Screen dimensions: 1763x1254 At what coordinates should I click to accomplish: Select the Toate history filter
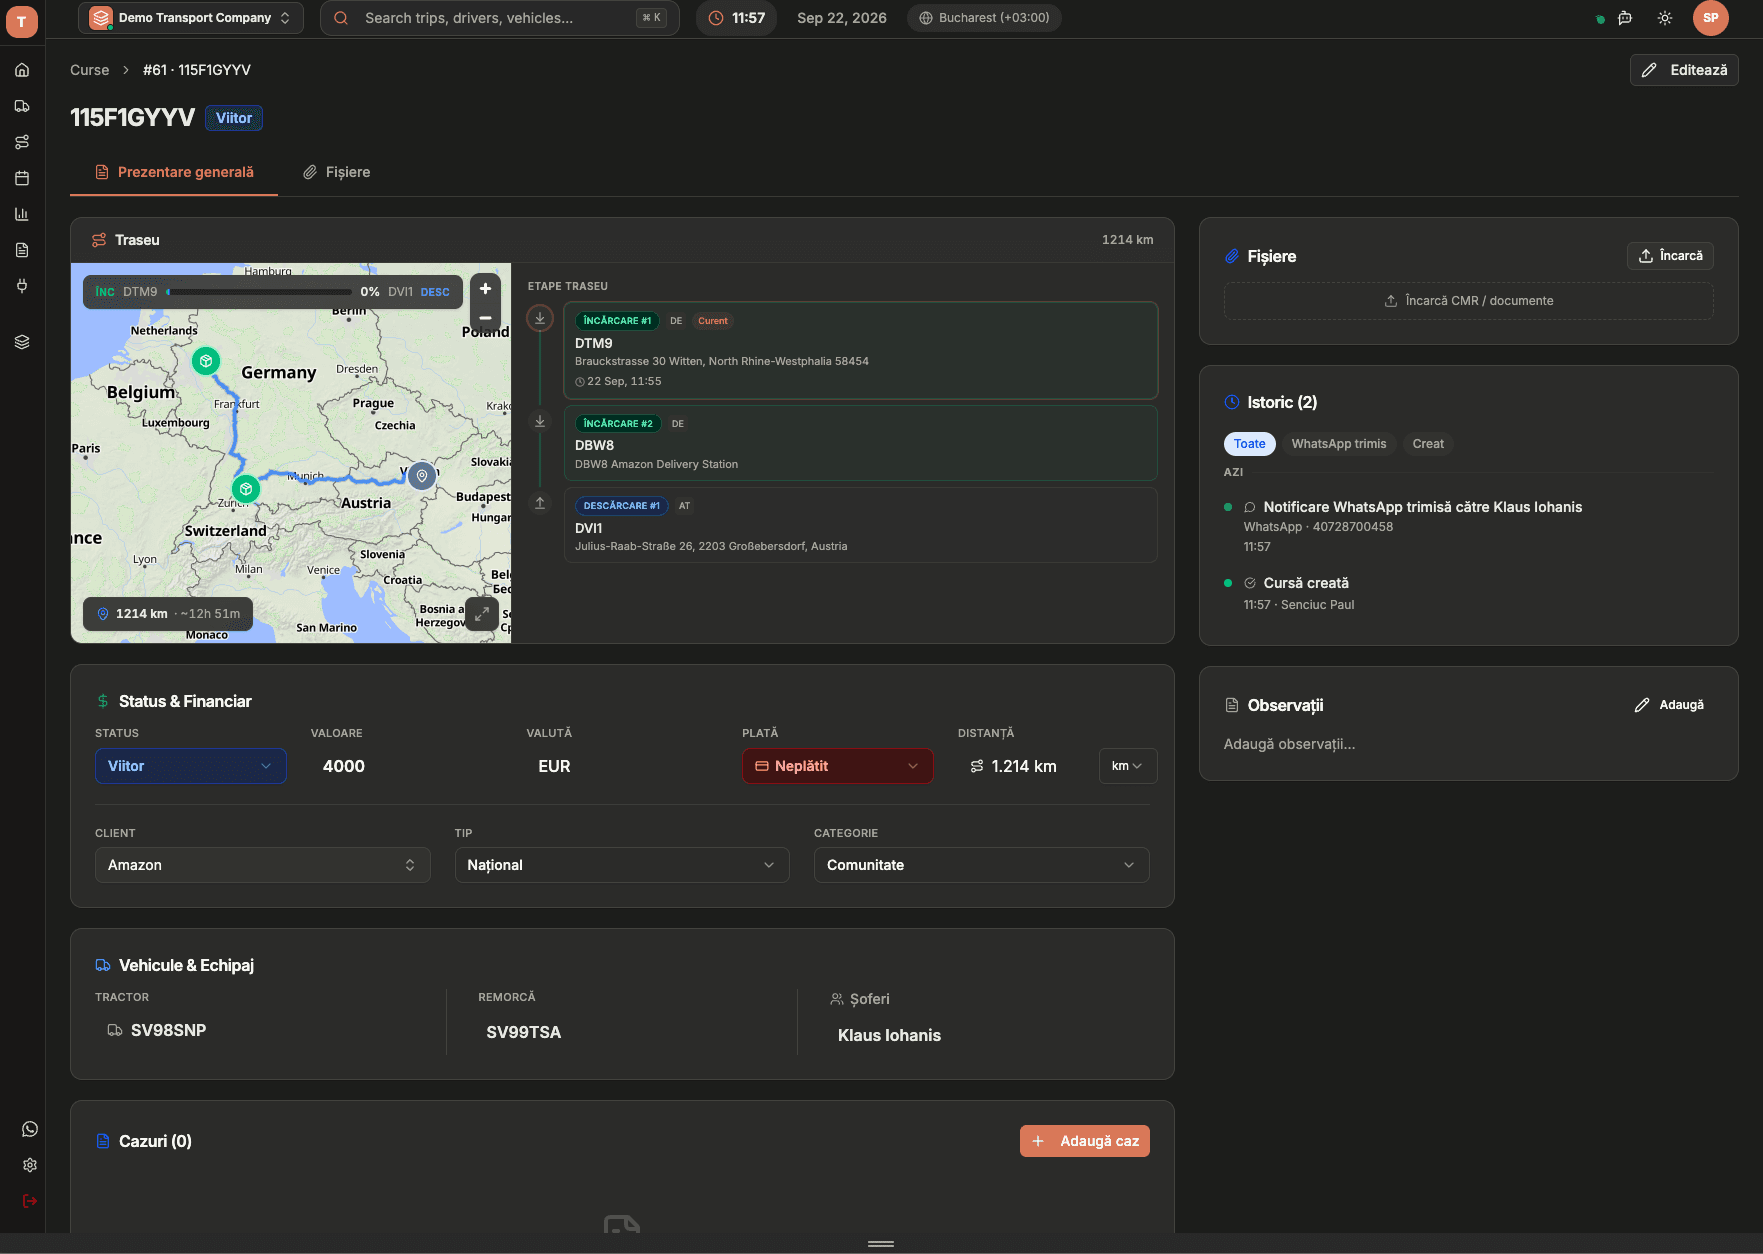point(1249,444)
